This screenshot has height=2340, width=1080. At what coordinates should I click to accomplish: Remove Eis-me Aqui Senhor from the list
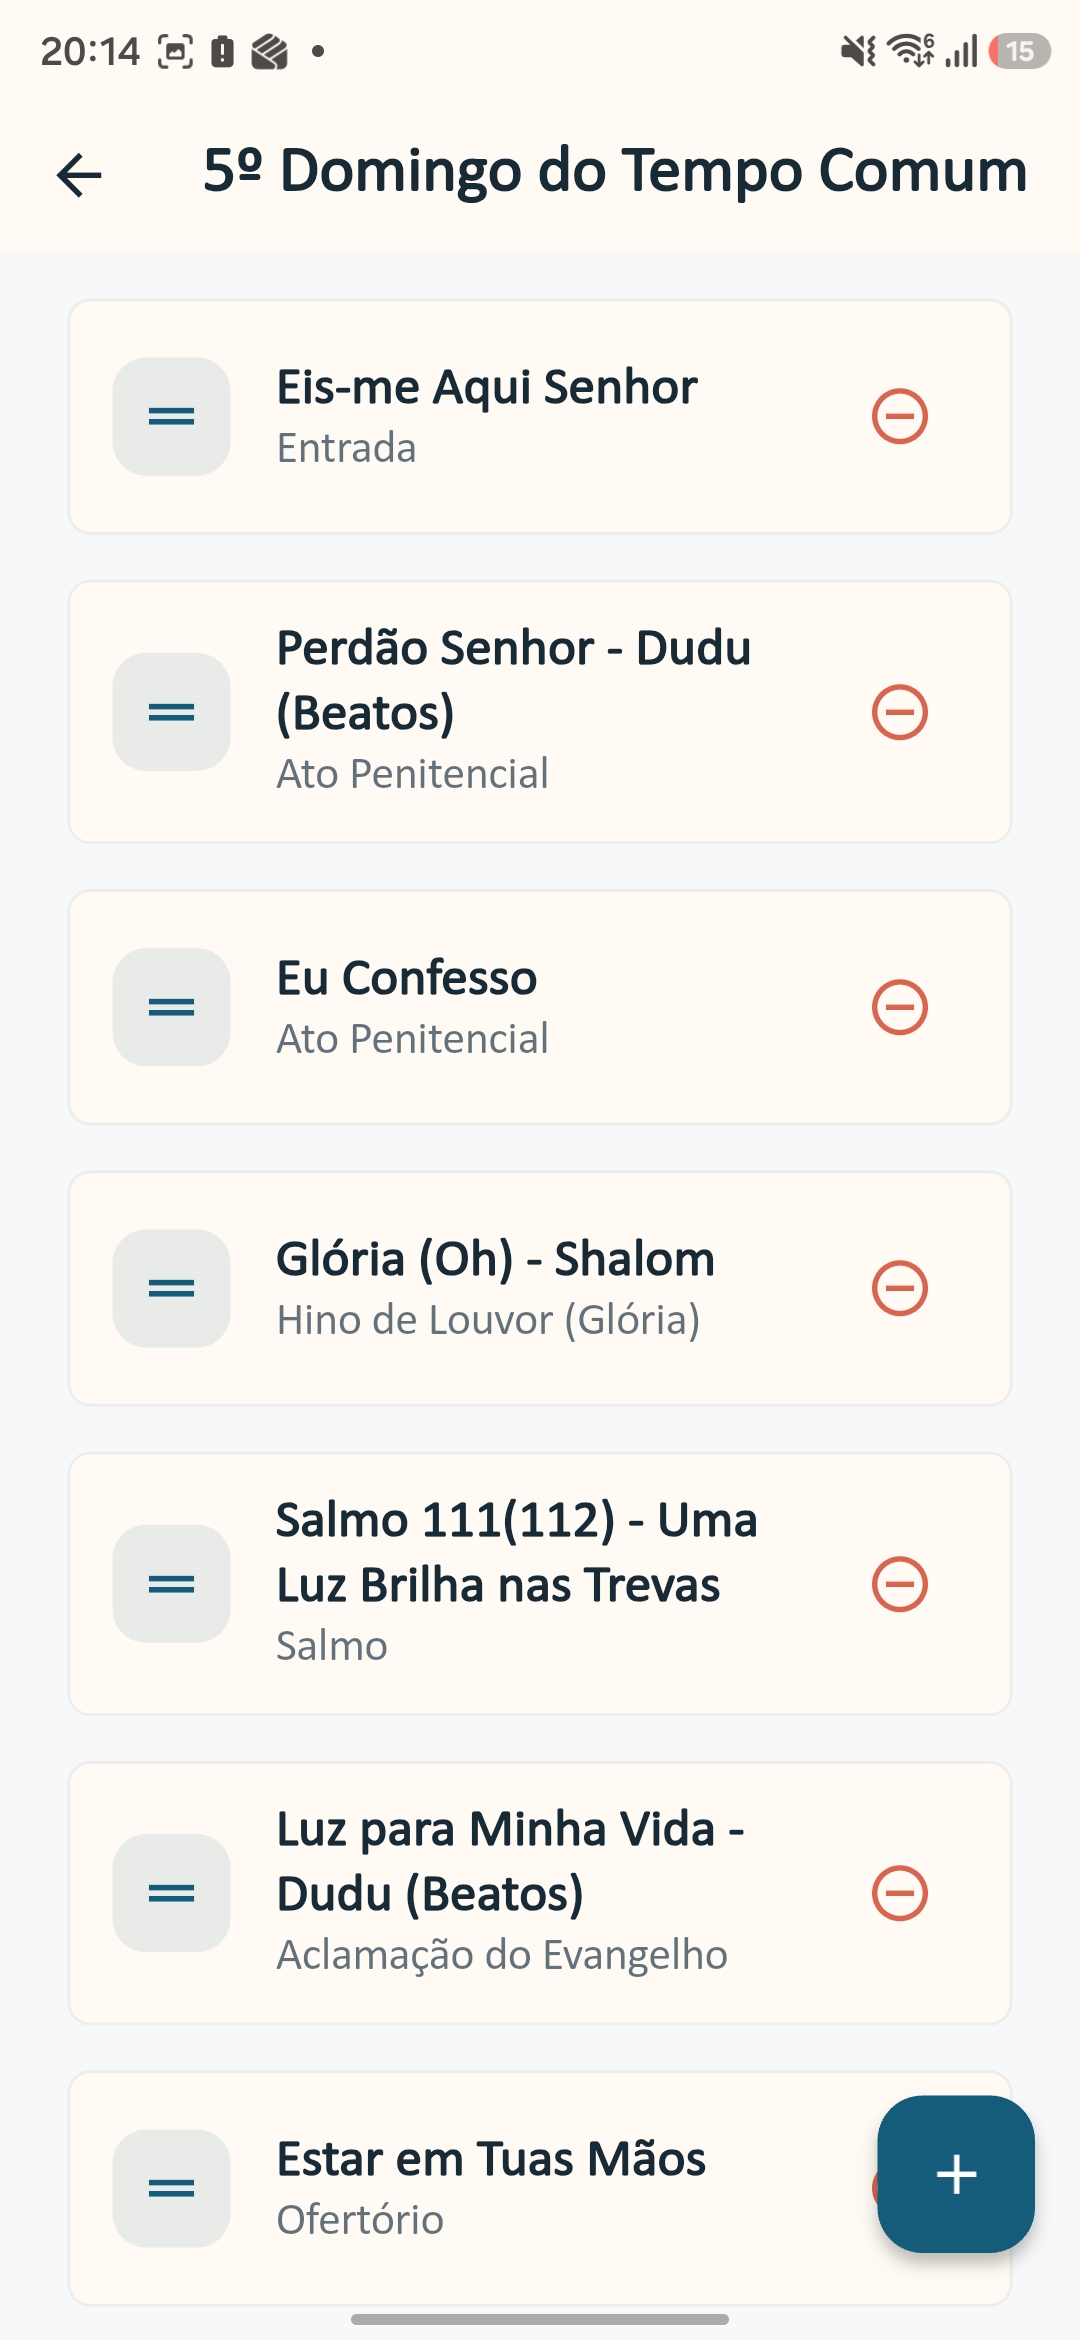point(900,416)
